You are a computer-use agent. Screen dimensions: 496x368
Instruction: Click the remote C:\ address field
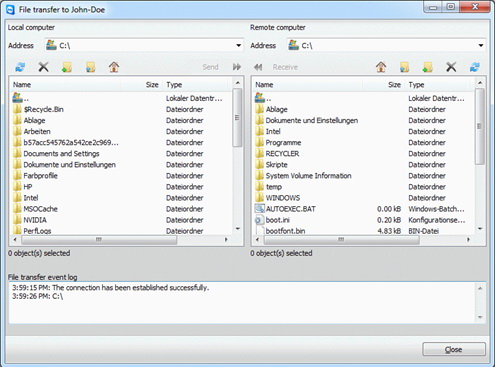(386, 45)
